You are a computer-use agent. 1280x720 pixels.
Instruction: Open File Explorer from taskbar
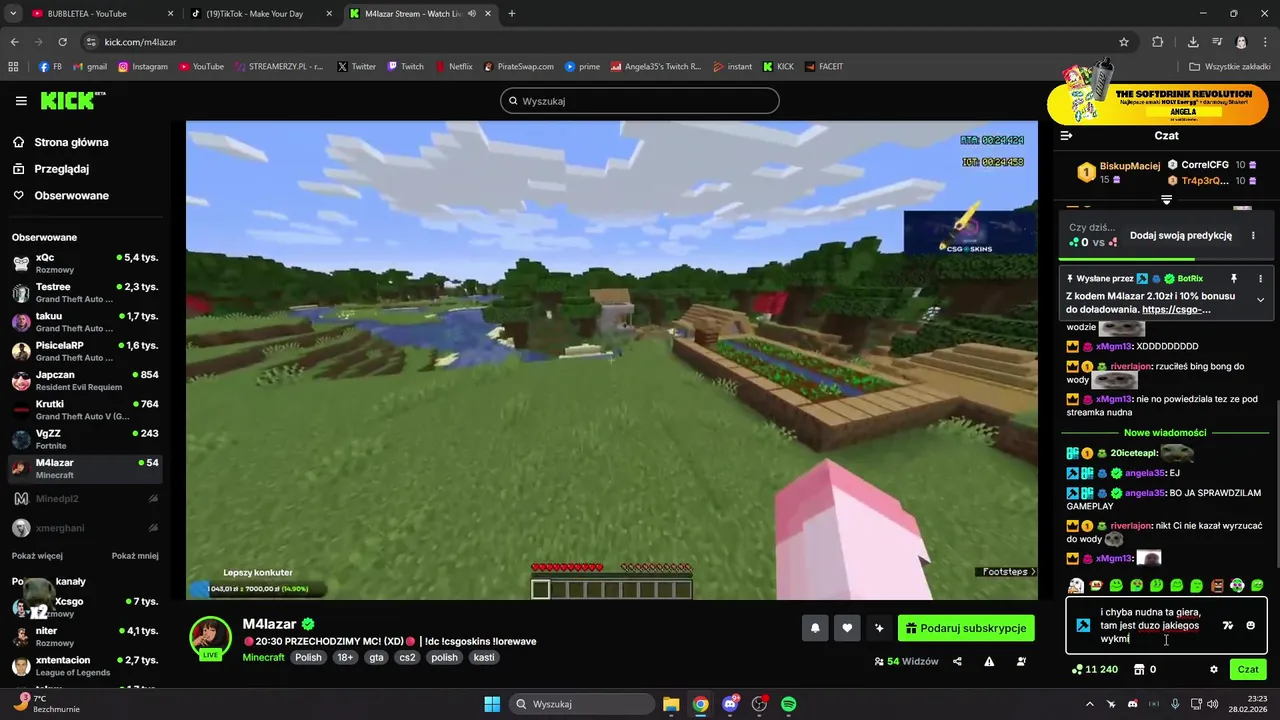pos(671,704)
